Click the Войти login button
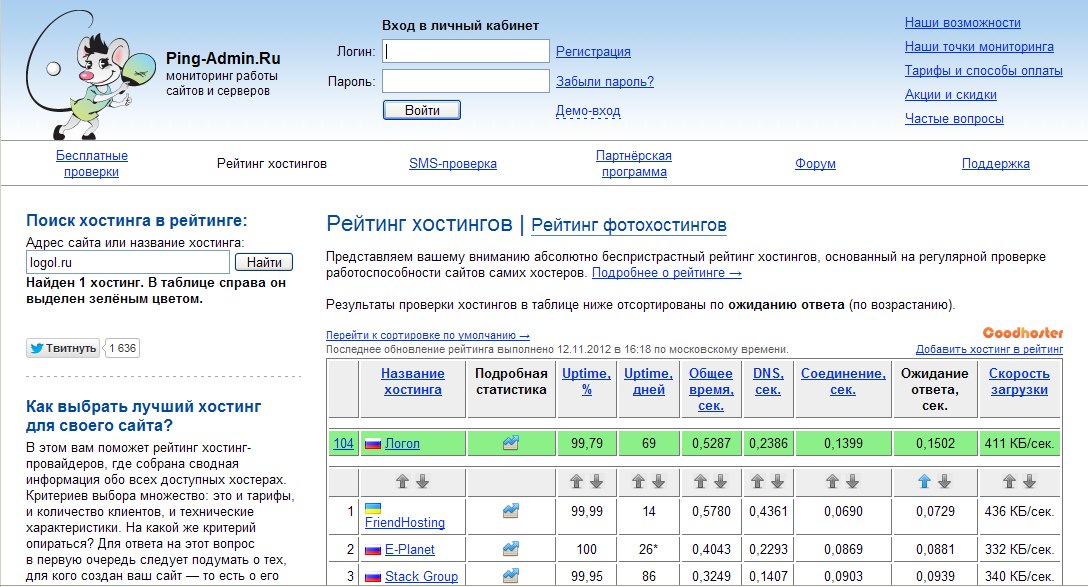 [x=422, y=110]
